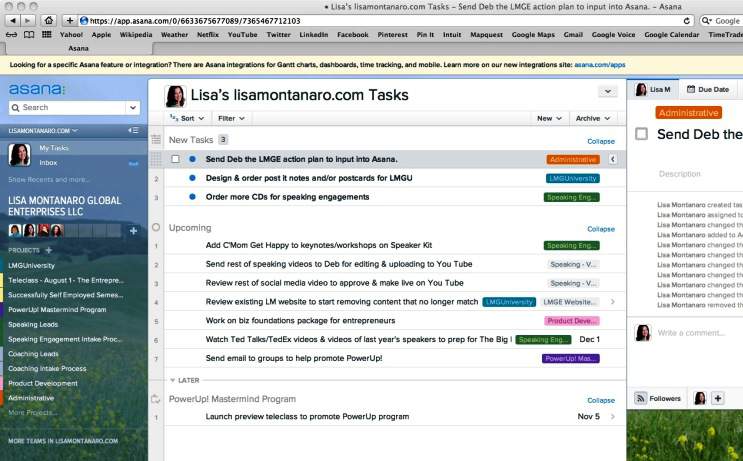Click the plus add-bookmark button beside address bar

[70, 20]
